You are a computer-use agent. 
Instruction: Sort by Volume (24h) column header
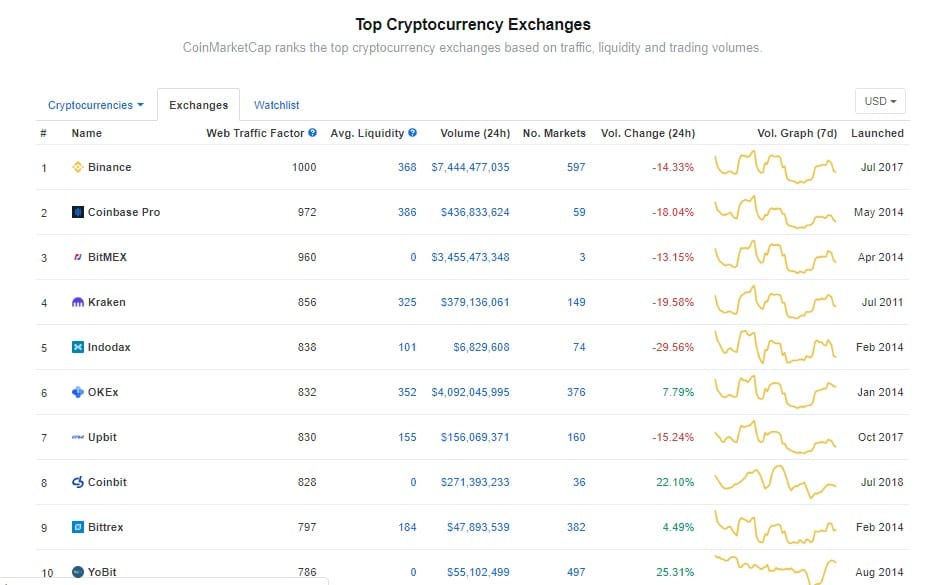click(x=475, y=133)
